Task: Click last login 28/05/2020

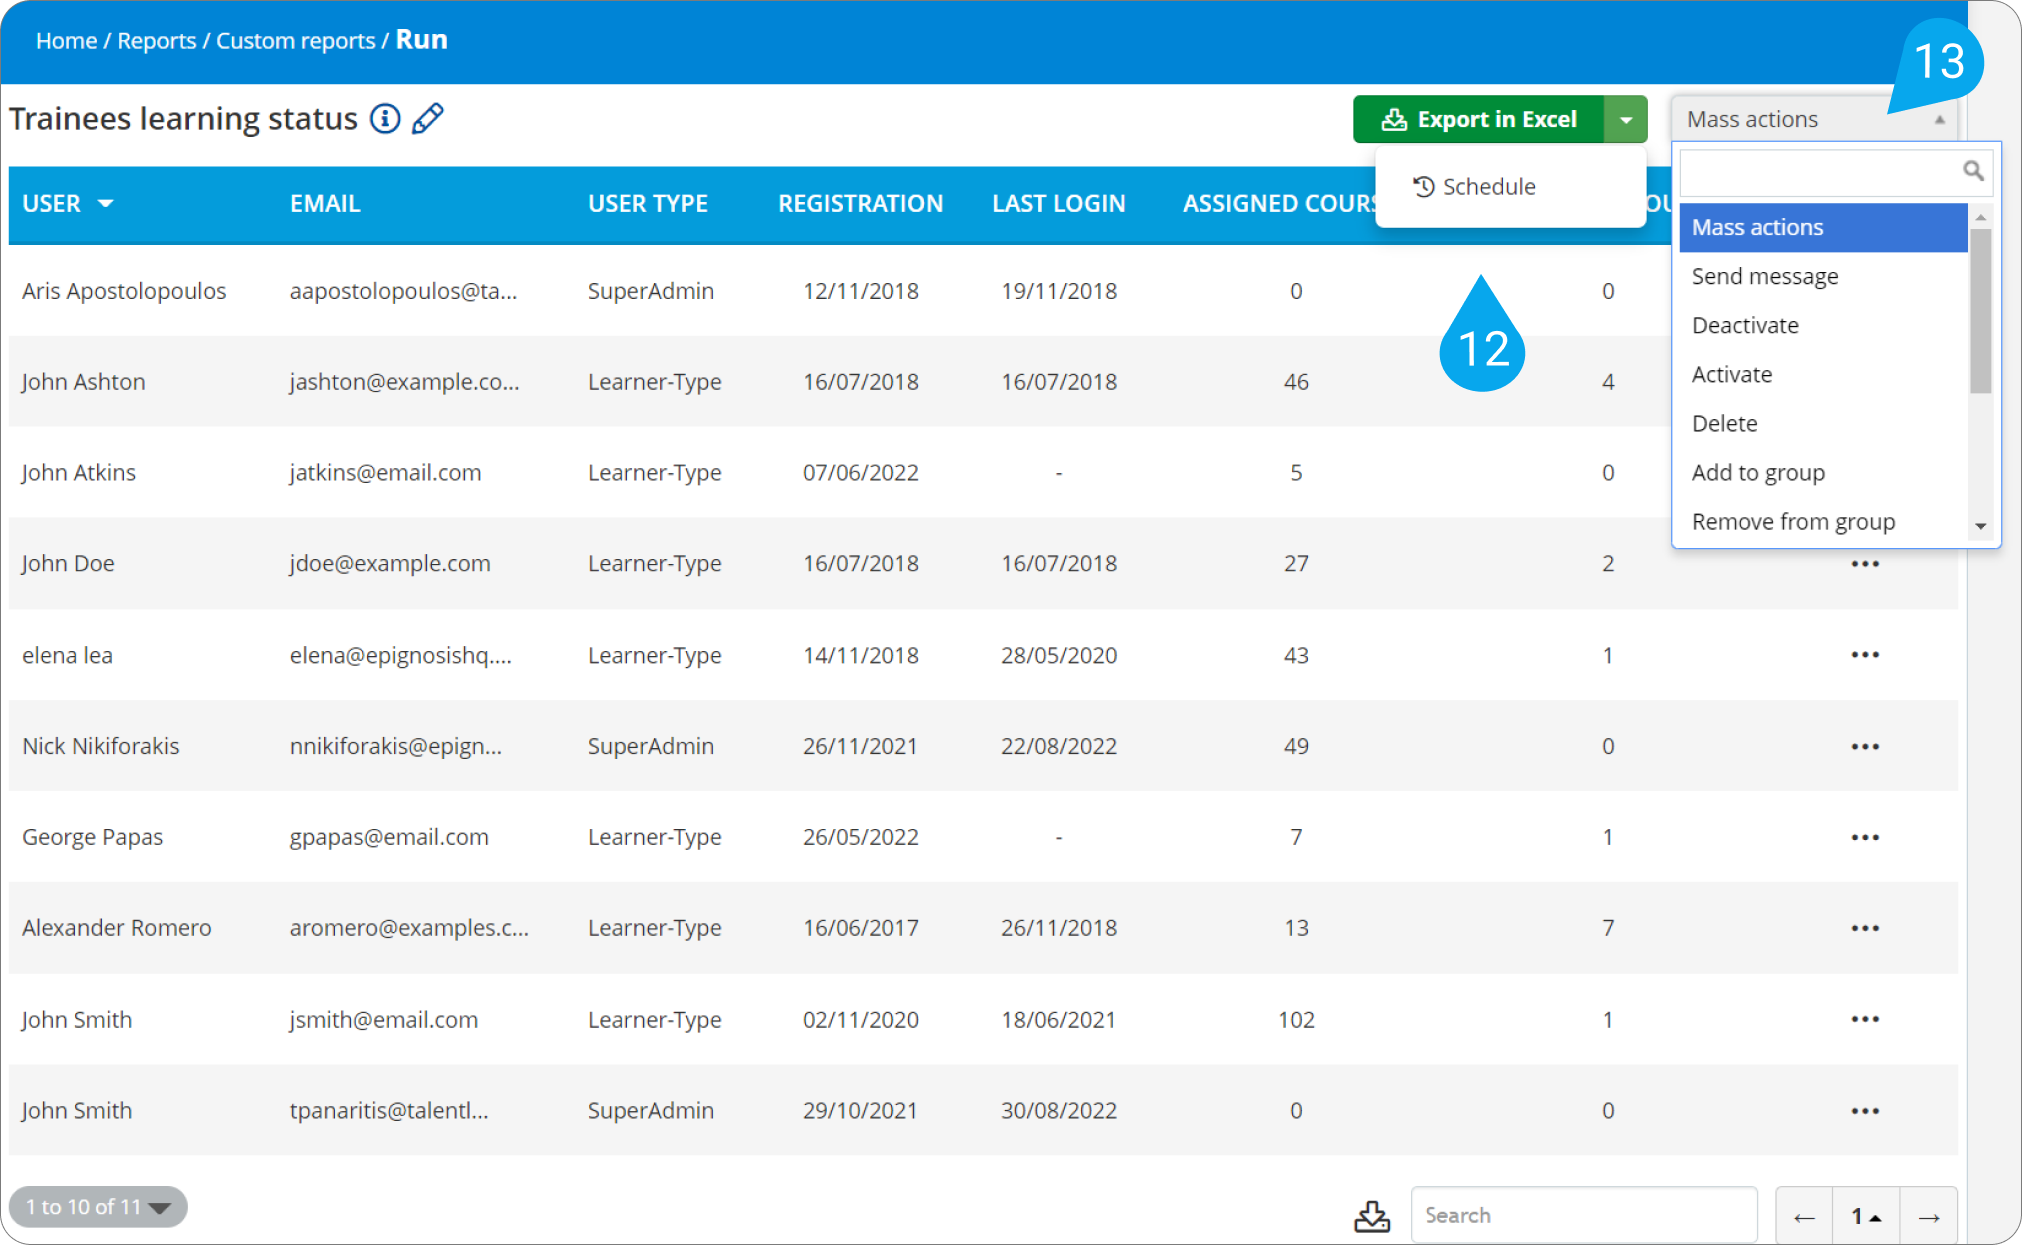Action: pos(1059,656)
